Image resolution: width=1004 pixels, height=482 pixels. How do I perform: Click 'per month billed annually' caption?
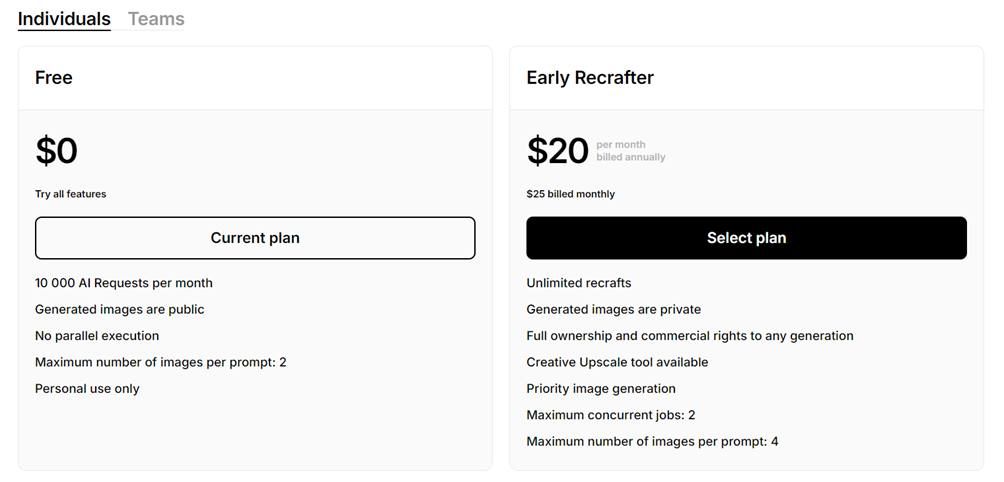tap(630, 151)
